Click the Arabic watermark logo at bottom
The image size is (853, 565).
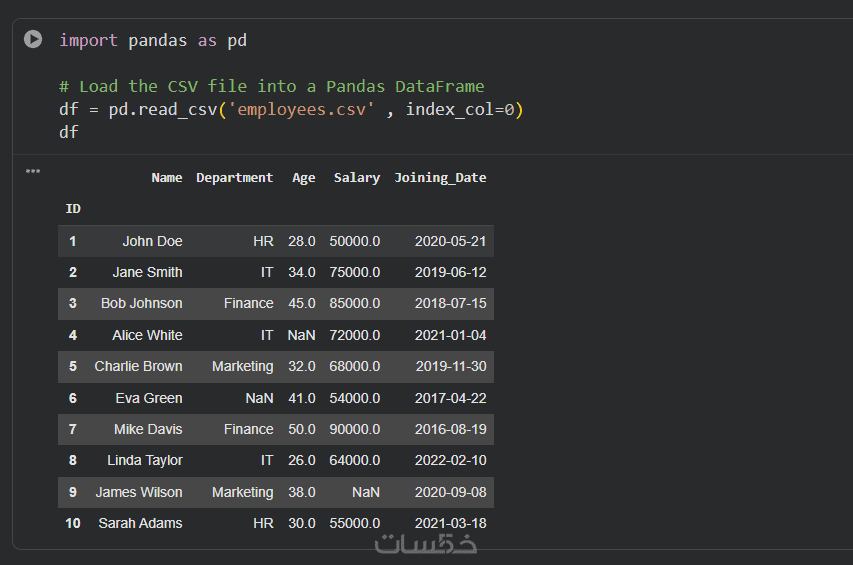pyautogui.click(x=426, y=544)
